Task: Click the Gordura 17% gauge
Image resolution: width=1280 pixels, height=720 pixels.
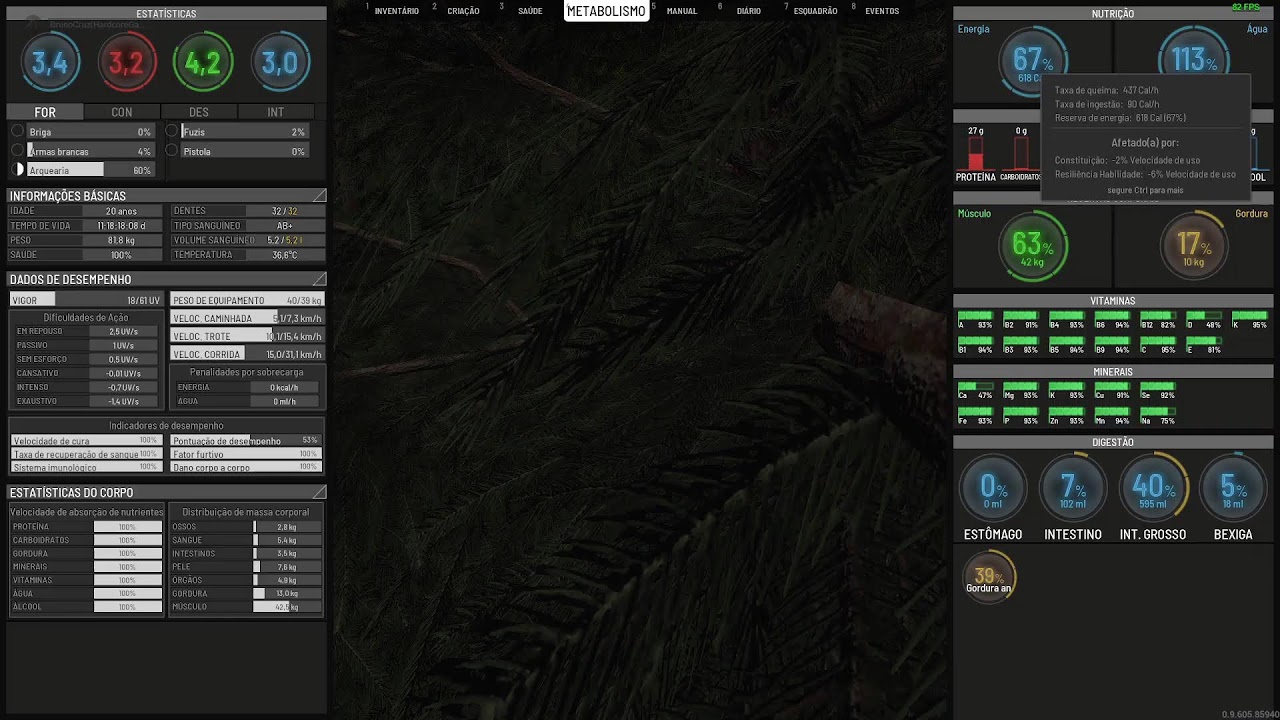Action: (1194, 247)
